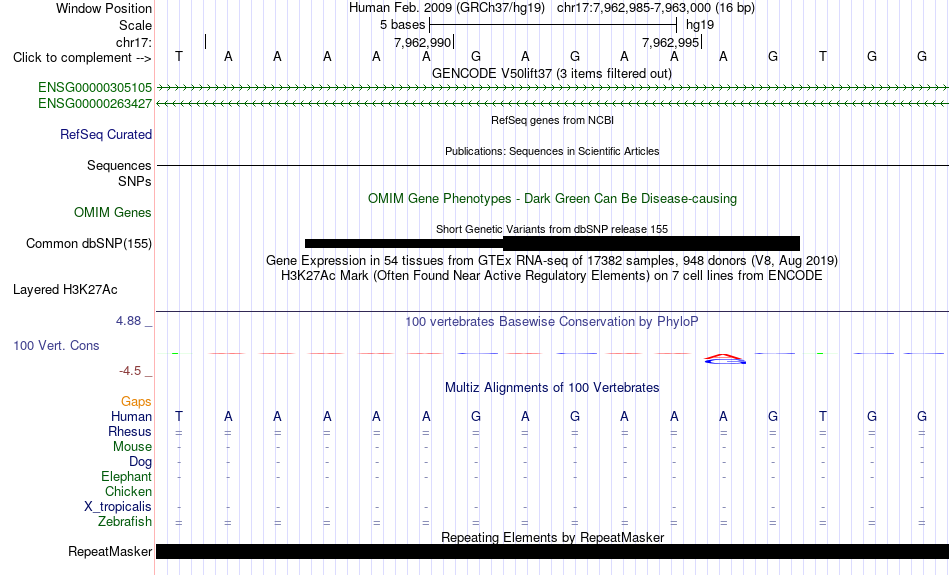Click 'Multiz Alignments of 100 Vertebrates' title
The width and height of the screenshot is (950, 575).
(552, 388)
